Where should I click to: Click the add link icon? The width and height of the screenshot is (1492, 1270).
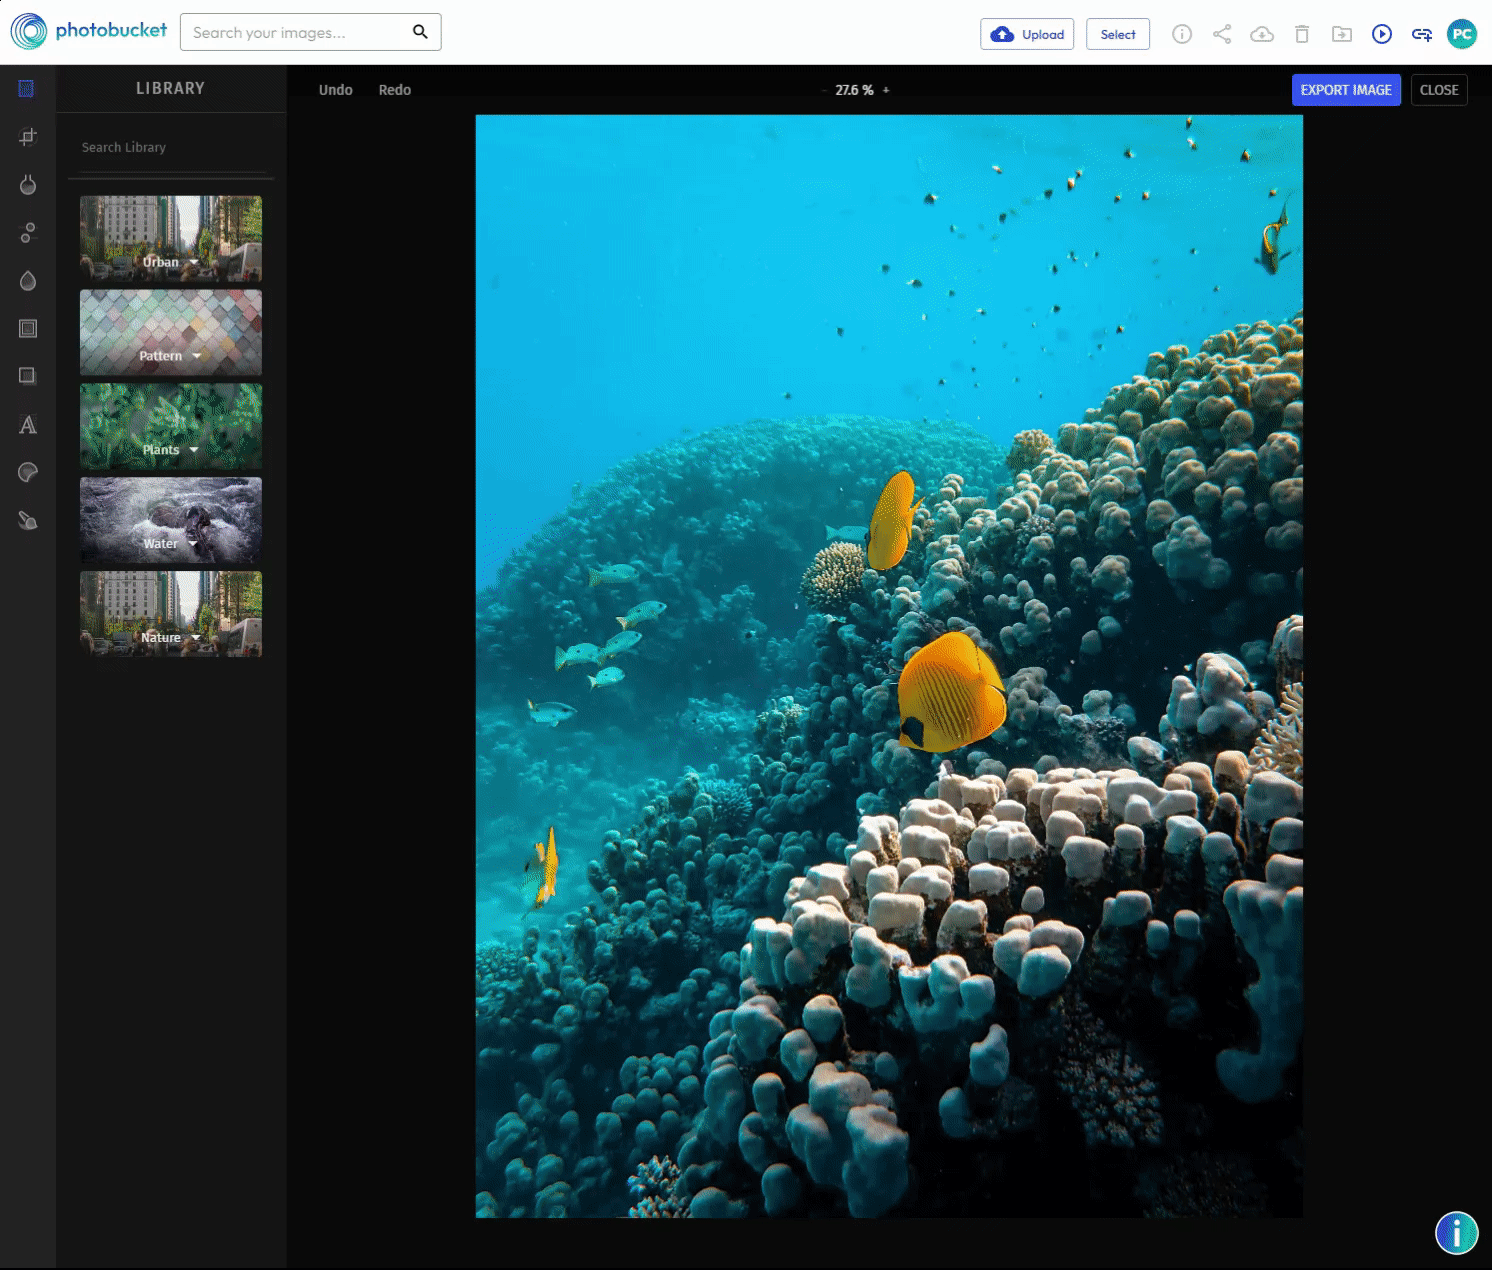pyautogui.click(x=1422, y=34)
